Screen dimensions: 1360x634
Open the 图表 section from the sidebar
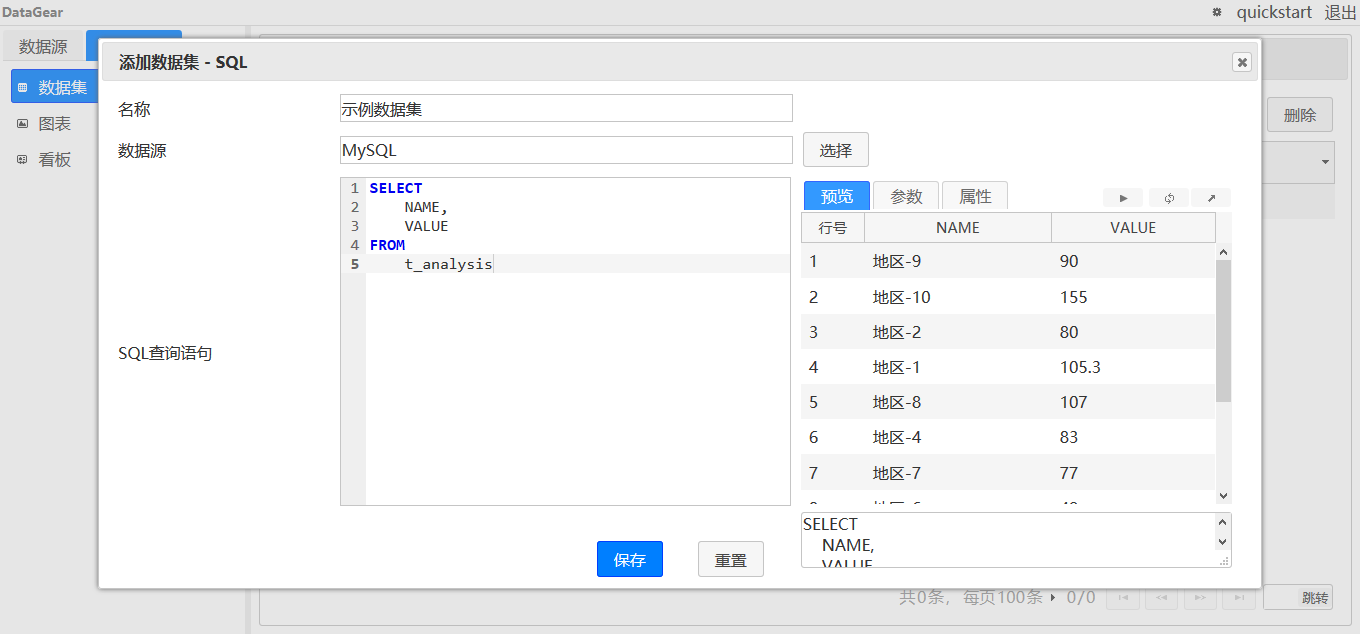(x=55, y=122)
